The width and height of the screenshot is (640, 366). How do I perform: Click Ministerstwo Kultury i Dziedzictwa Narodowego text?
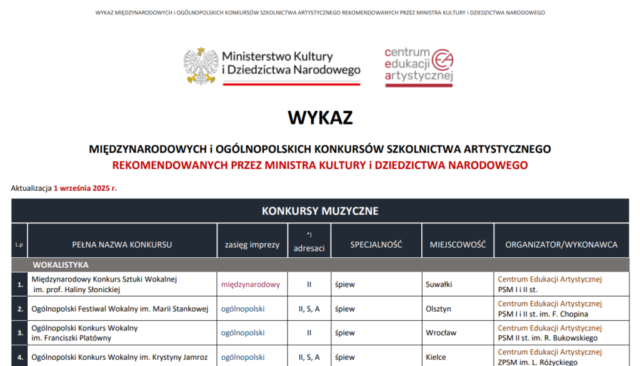291,63
